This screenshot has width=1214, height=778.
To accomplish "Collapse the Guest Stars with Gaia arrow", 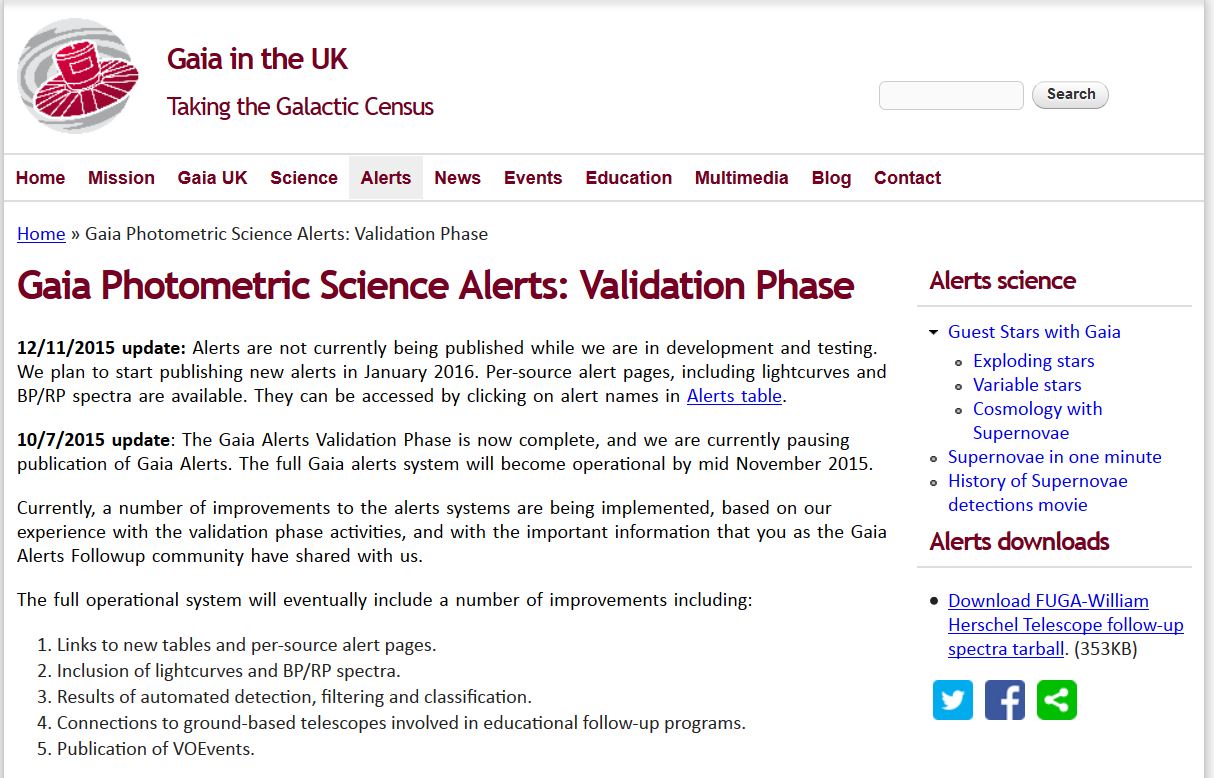I will (x=933, y=332).
